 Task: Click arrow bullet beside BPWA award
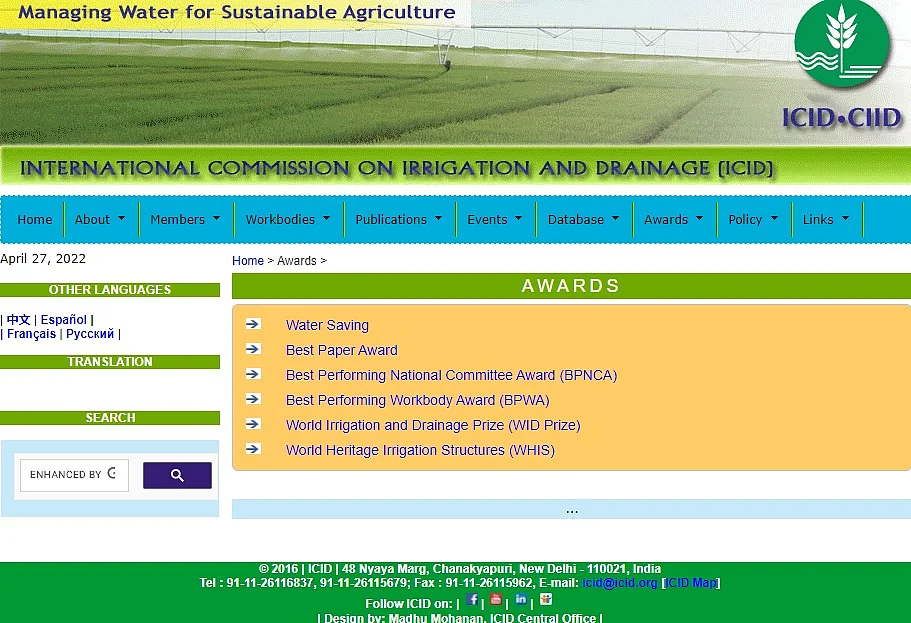[x=253, y=399]
